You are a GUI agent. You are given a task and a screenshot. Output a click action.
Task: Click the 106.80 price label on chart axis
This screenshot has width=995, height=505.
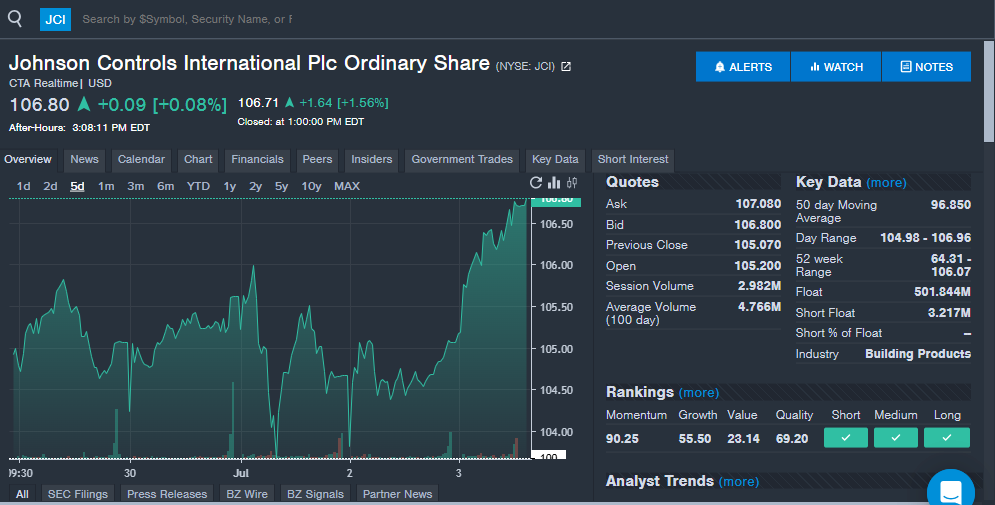(x=556, y=200)
